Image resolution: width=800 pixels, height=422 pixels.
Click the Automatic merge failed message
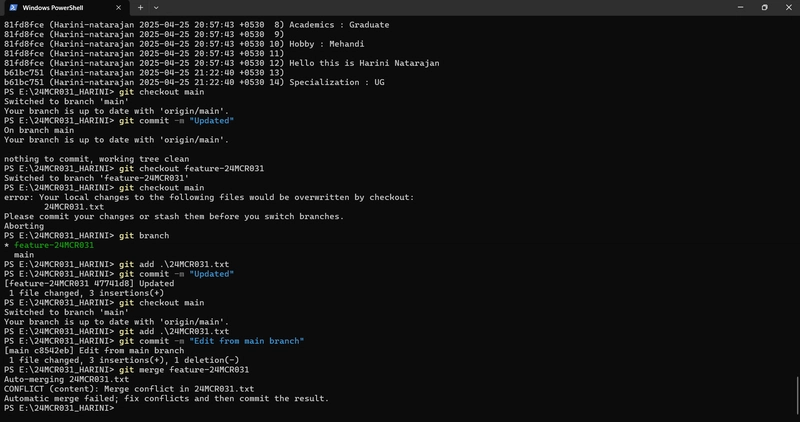coord(166,399)
